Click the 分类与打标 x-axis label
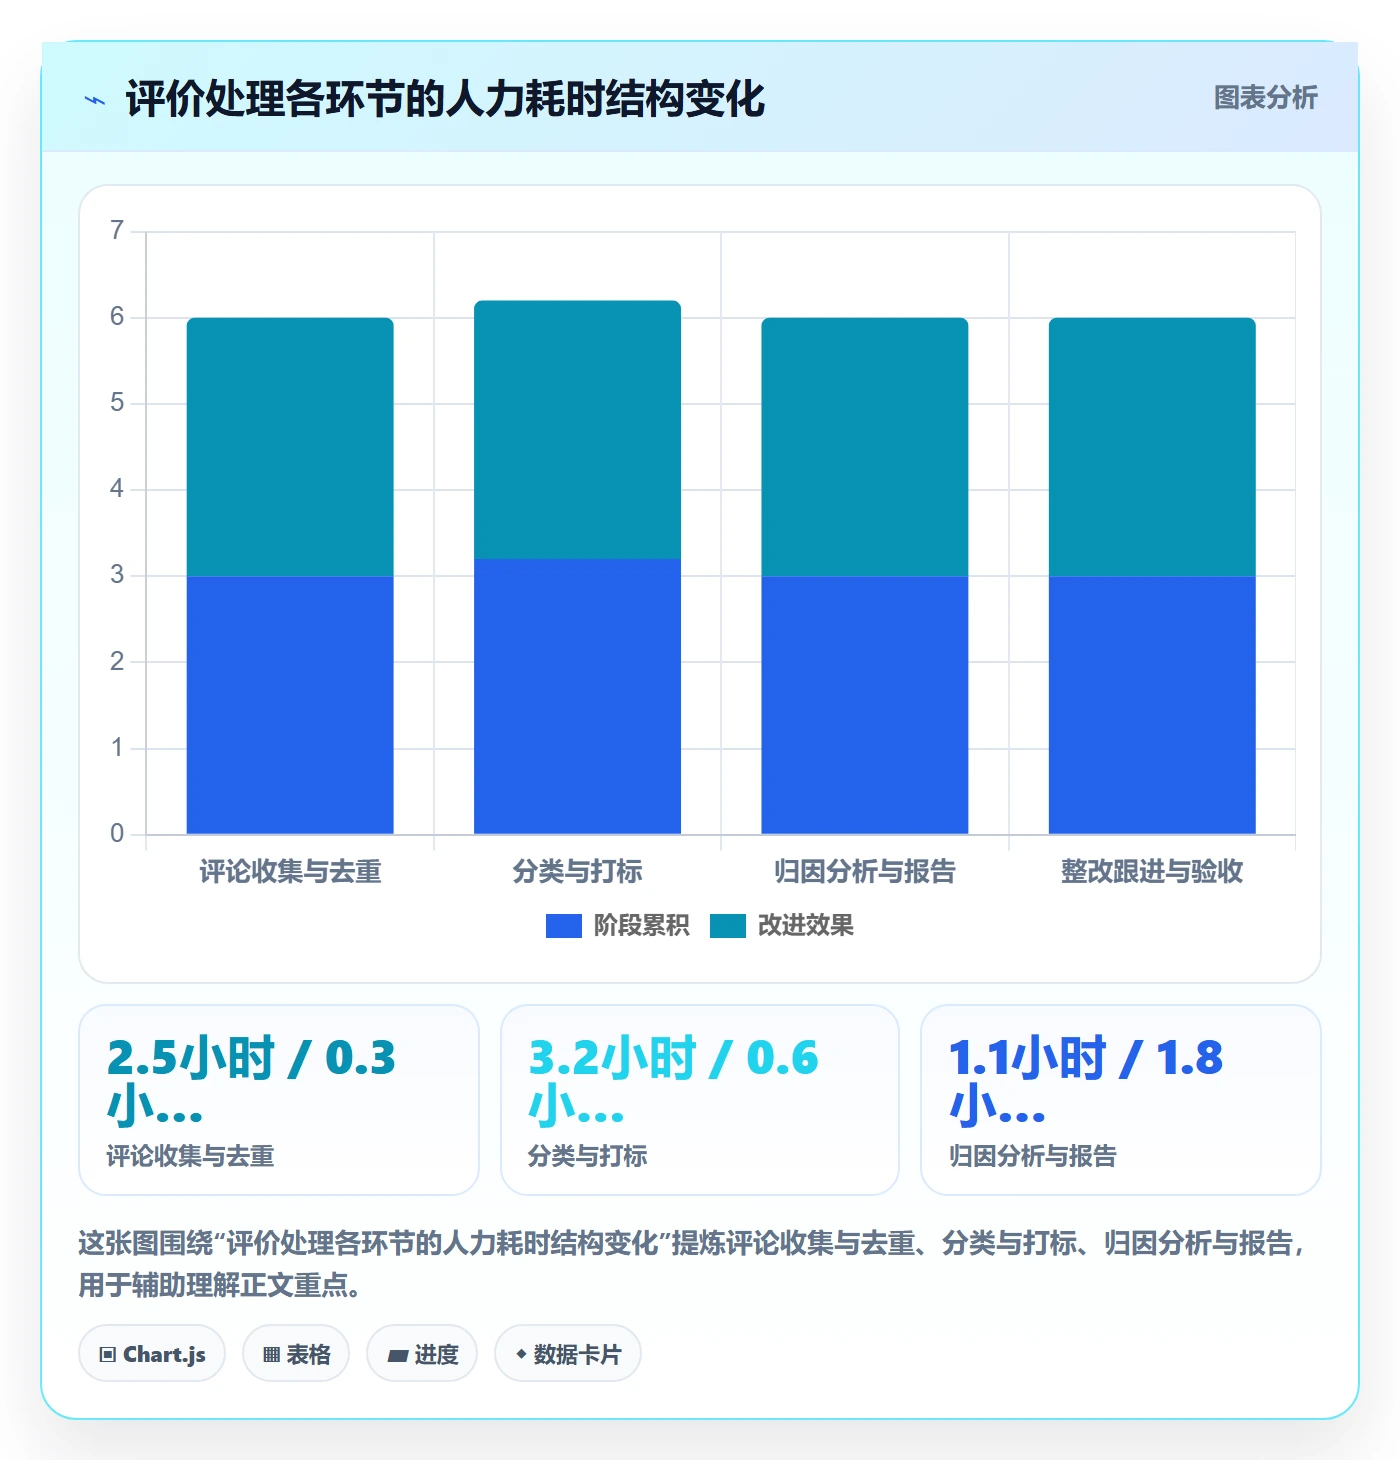 [x=577, y=871]
